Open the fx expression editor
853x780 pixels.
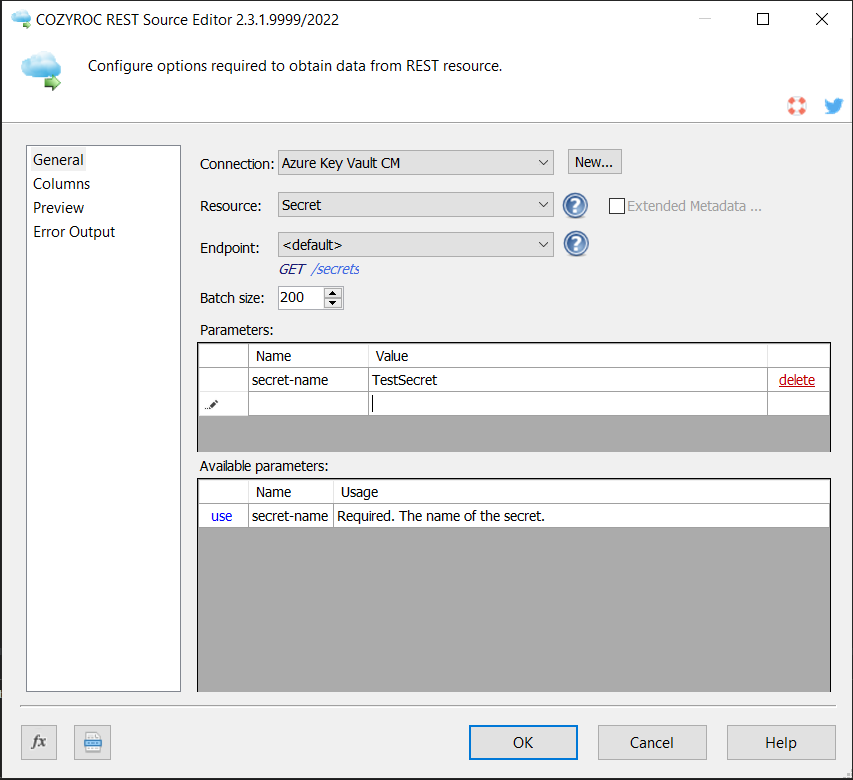39,742
